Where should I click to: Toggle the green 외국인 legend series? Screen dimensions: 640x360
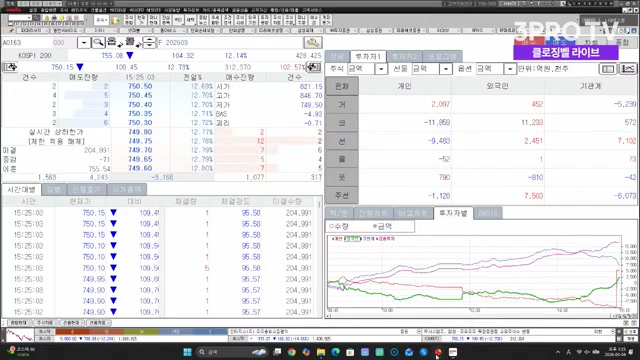[352, 239]
